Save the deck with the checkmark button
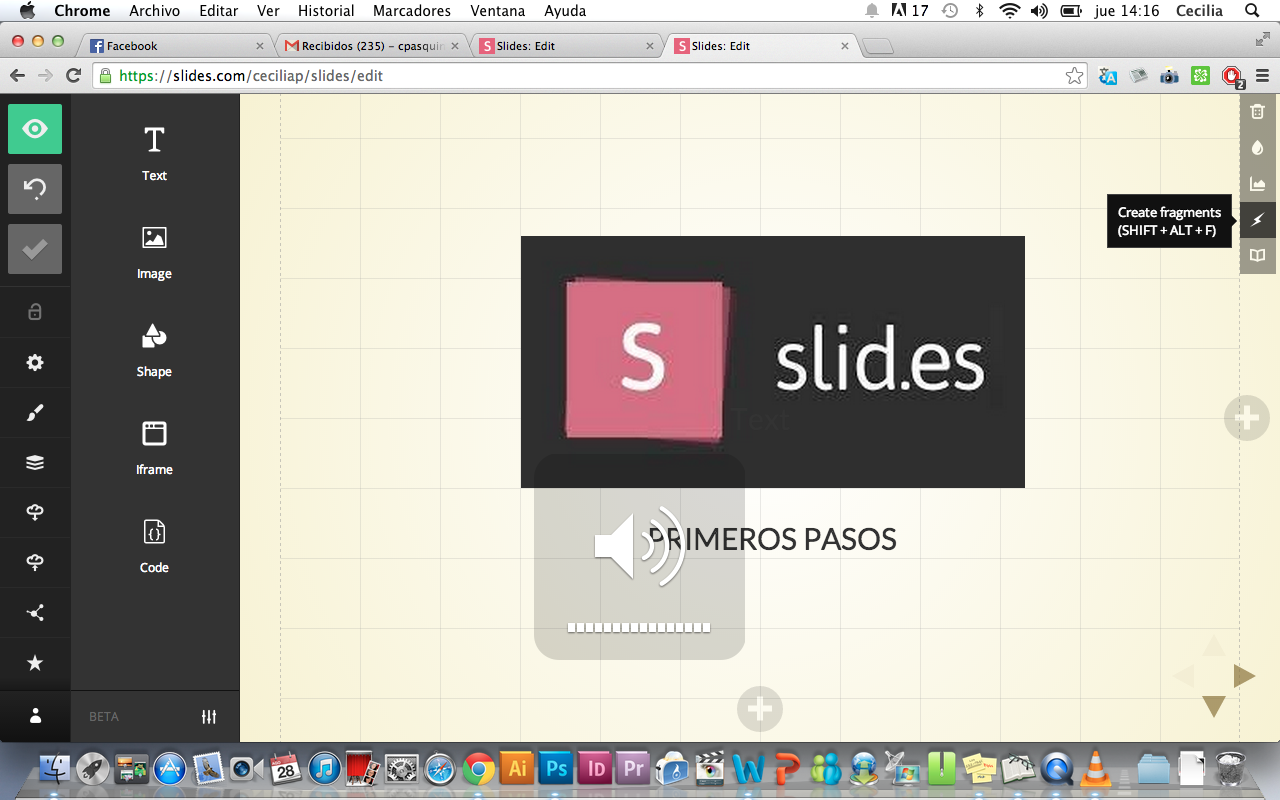This screenshot has height=800, width=1280. (x=35, y=249)
